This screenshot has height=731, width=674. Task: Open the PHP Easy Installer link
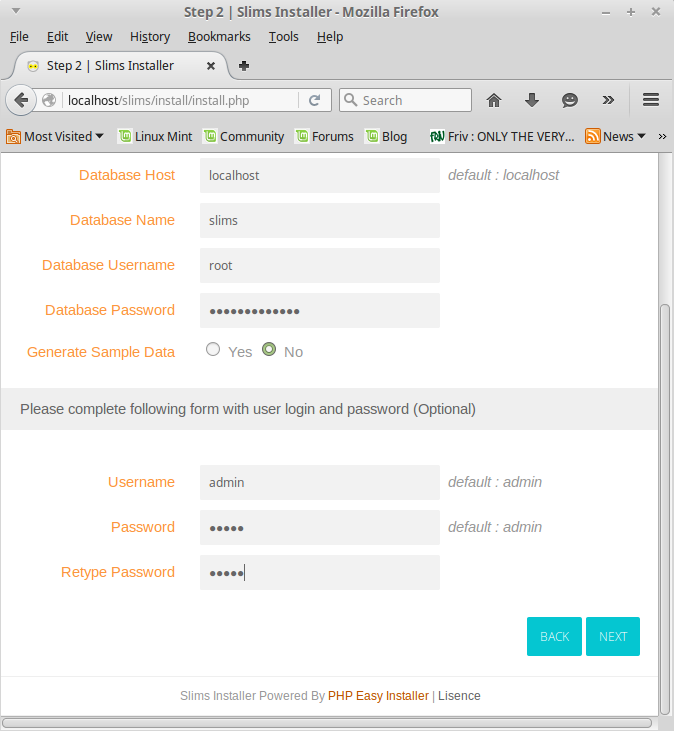coord(378,696)
